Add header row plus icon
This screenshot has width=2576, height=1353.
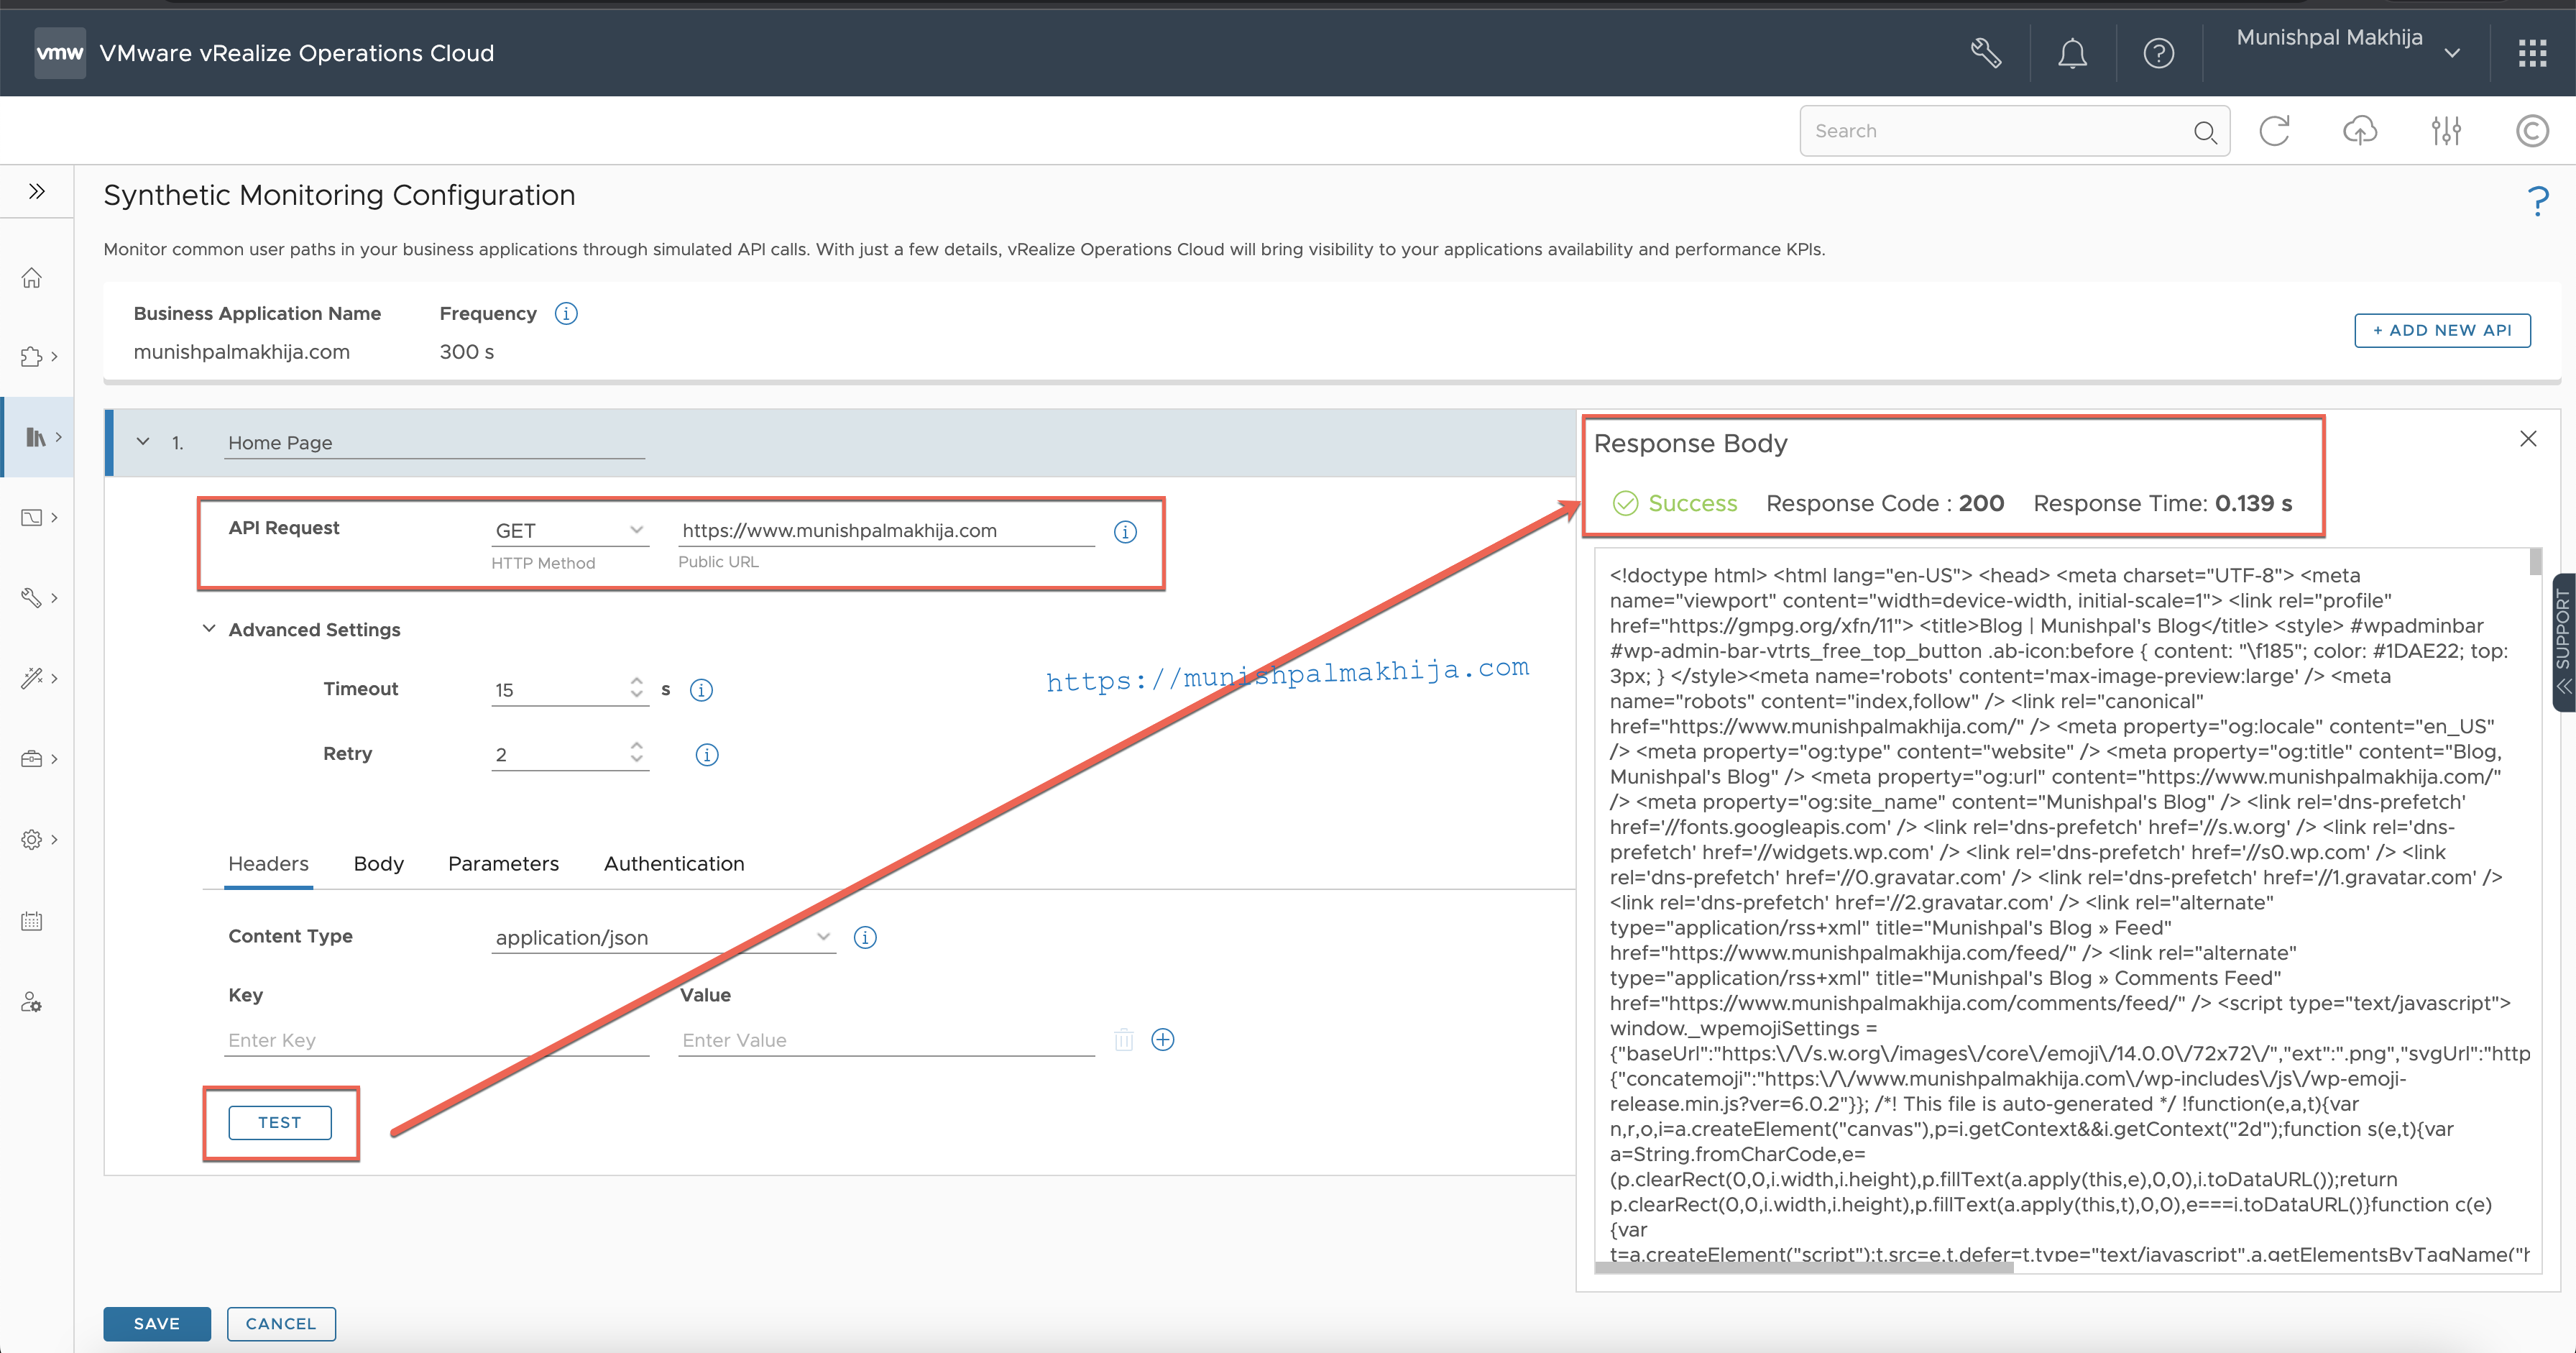pos(1163,1040)
